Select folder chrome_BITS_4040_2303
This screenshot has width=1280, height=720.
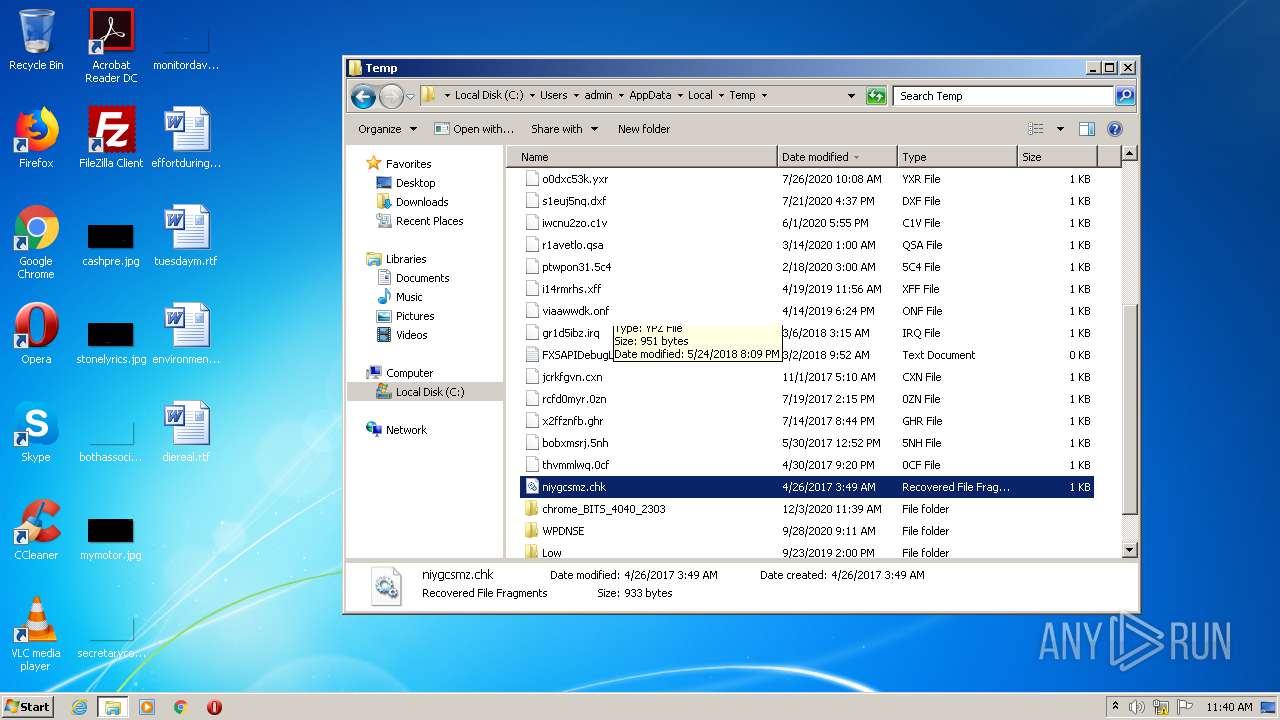coord(603,509)
